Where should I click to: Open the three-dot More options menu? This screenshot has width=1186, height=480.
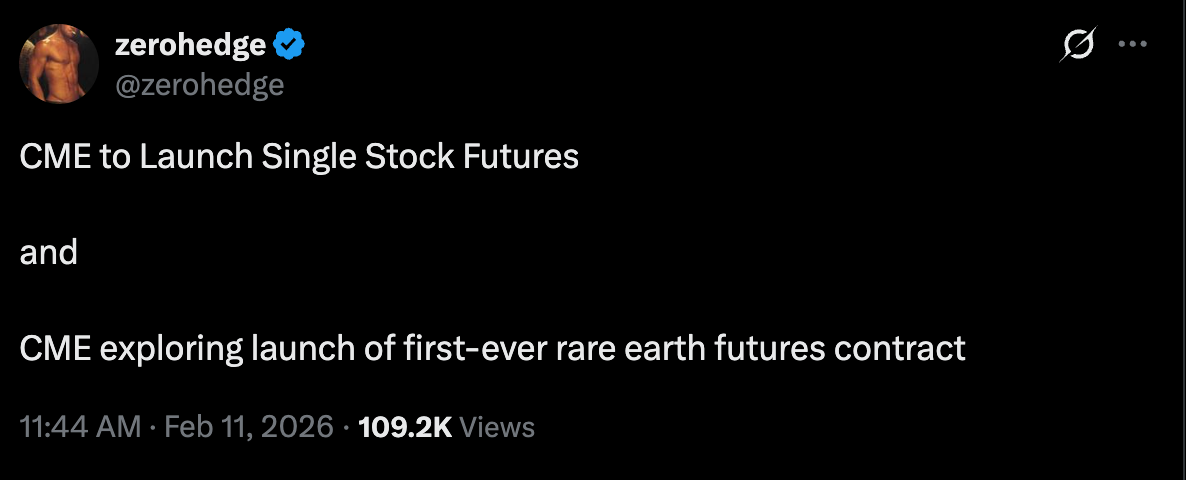(1132, 45)
